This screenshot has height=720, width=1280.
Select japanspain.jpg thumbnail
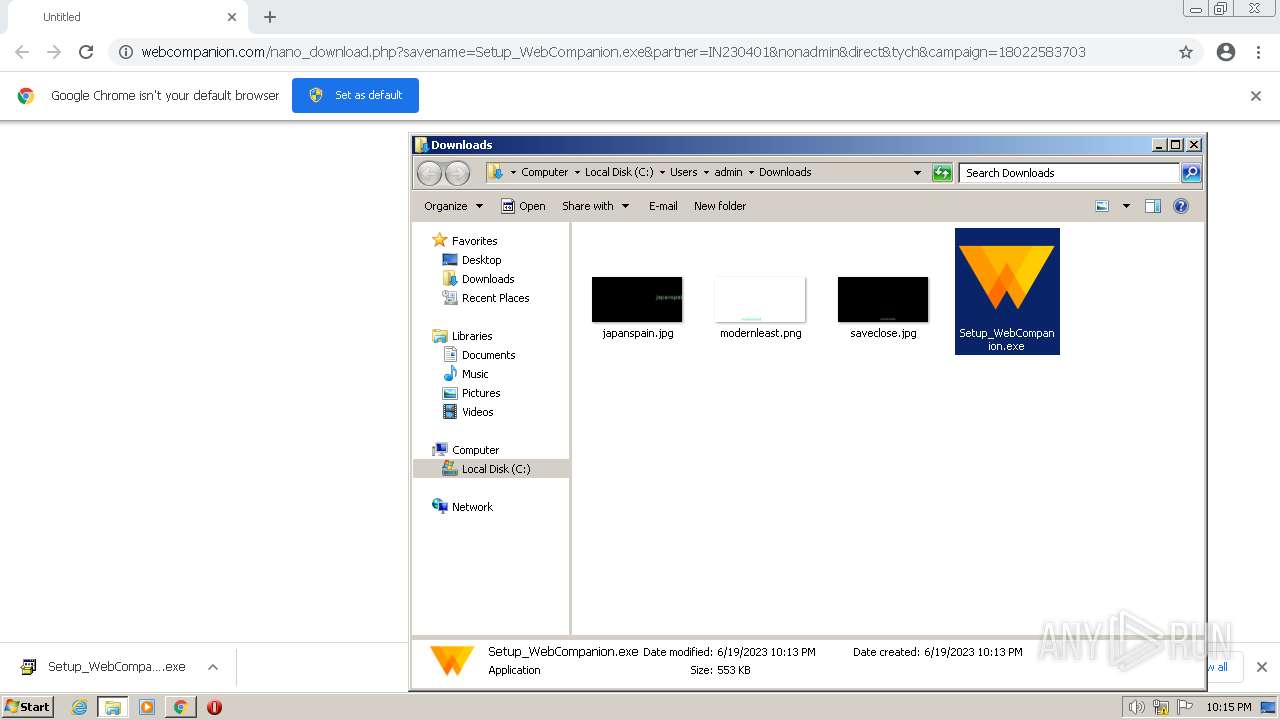(637, 300)
